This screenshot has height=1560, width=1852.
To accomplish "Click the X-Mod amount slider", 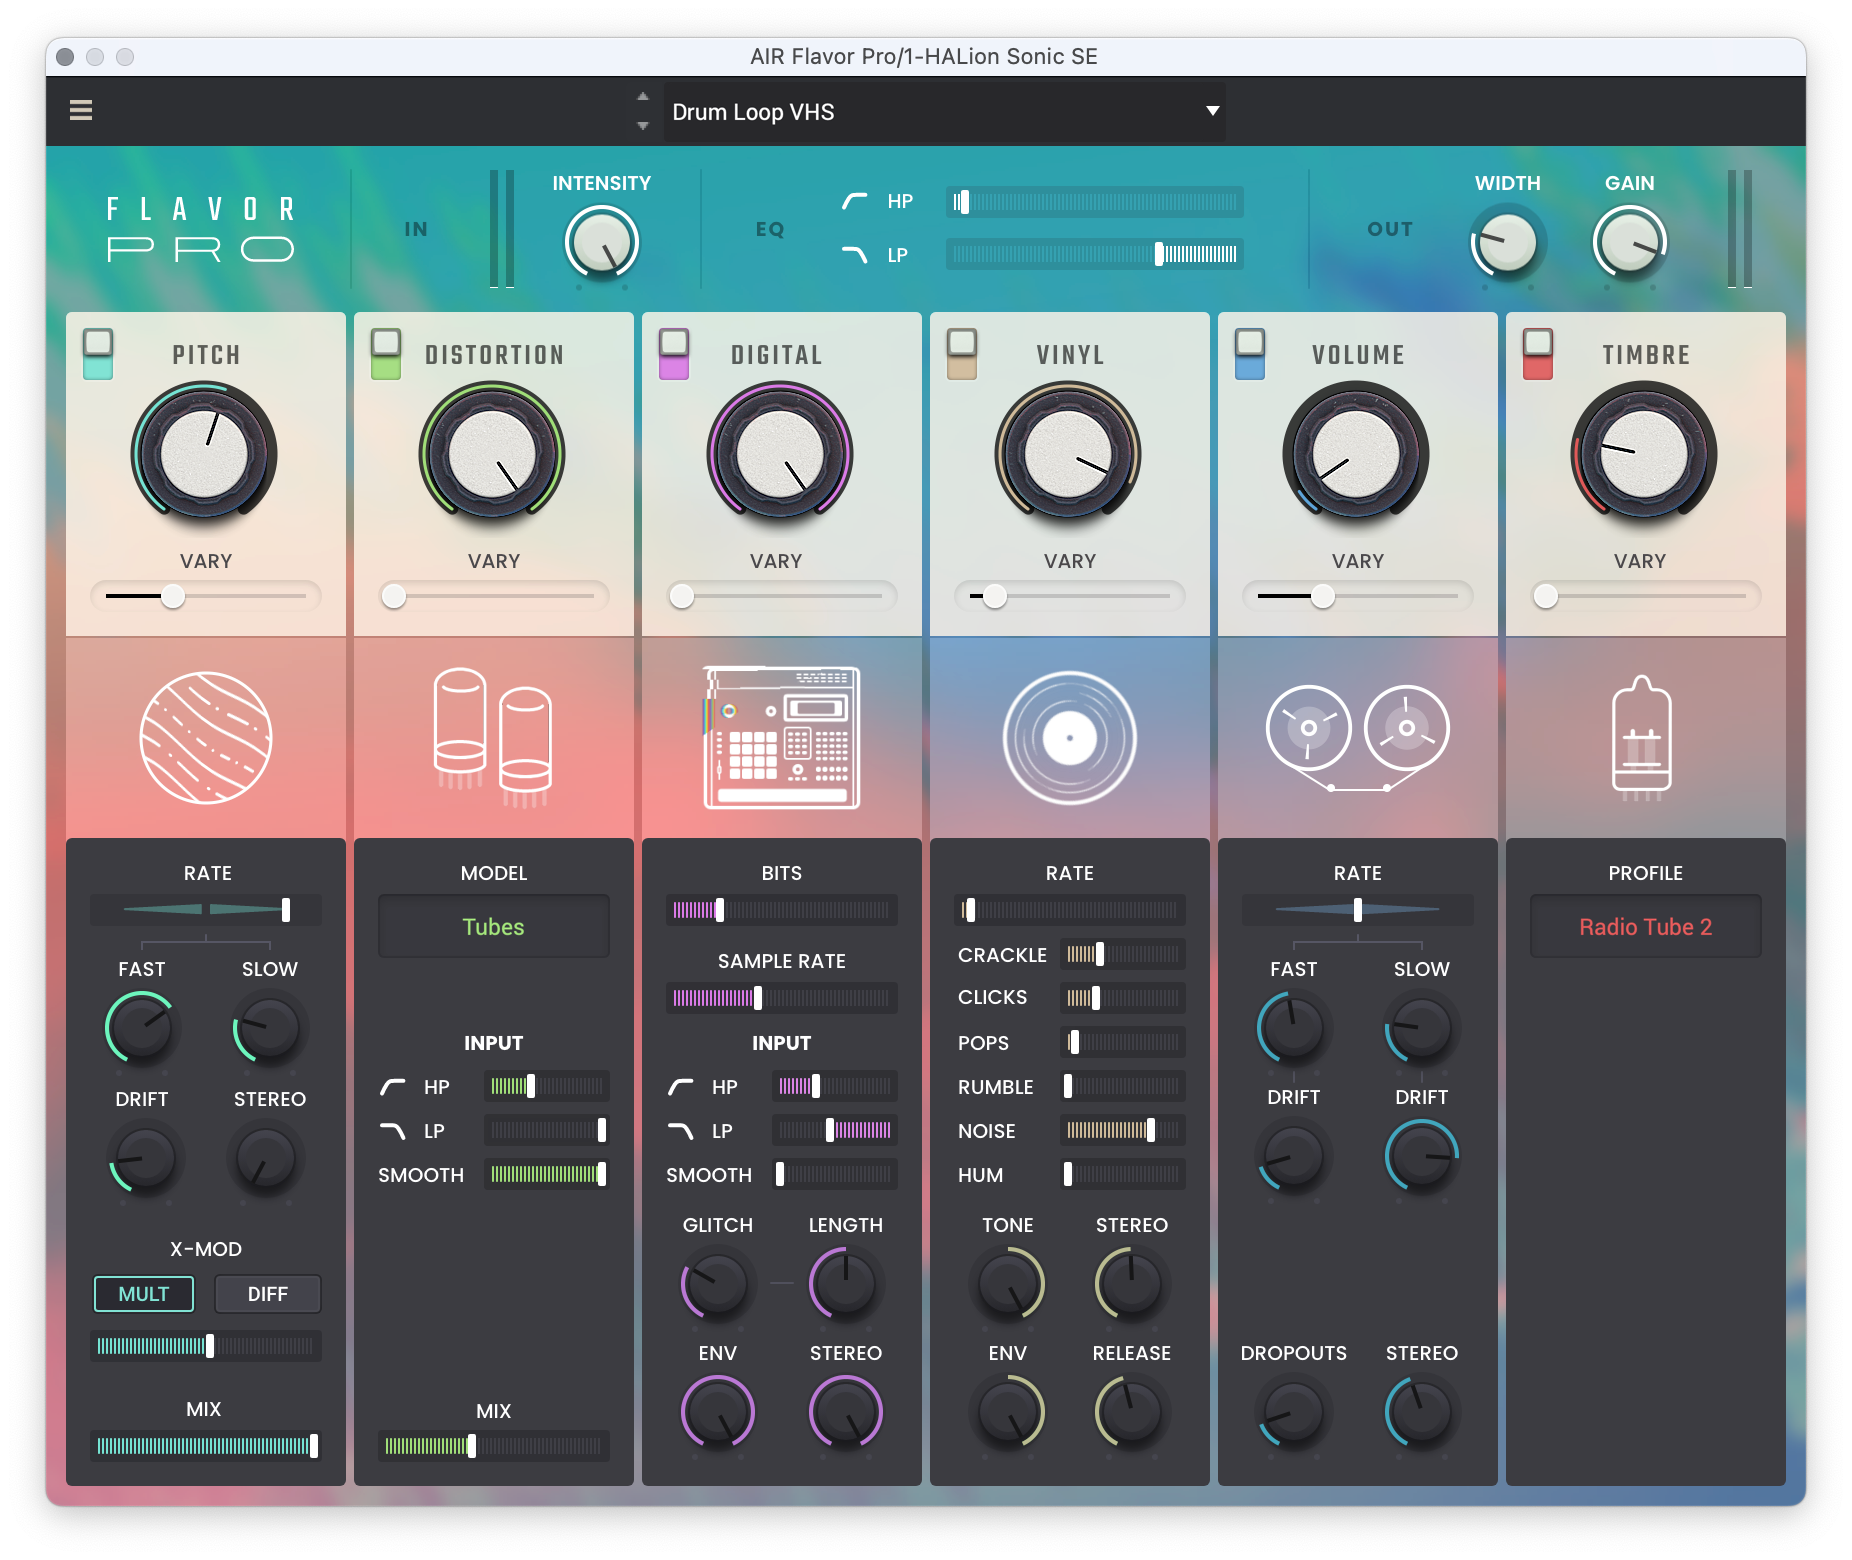I will (206, 1346).
